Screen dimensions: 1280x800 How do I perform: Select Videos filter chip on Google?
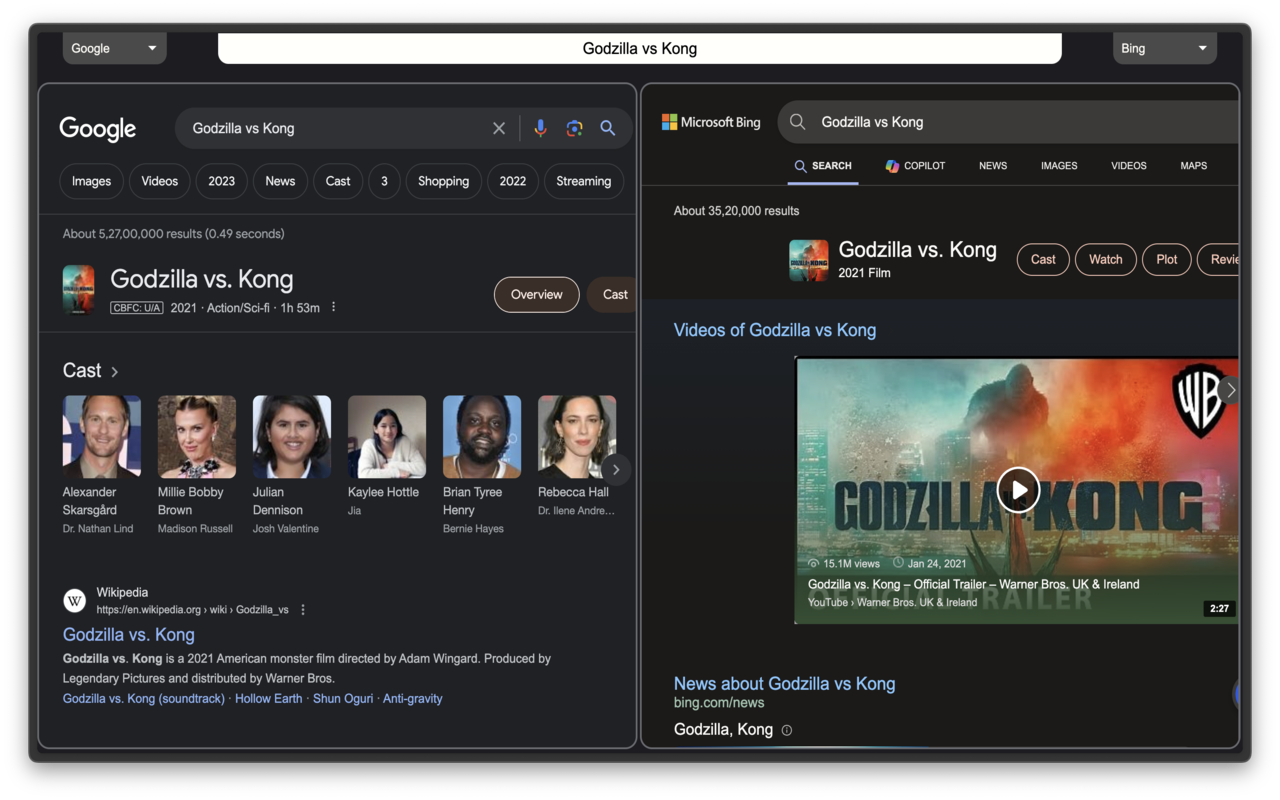click(159, 181)
